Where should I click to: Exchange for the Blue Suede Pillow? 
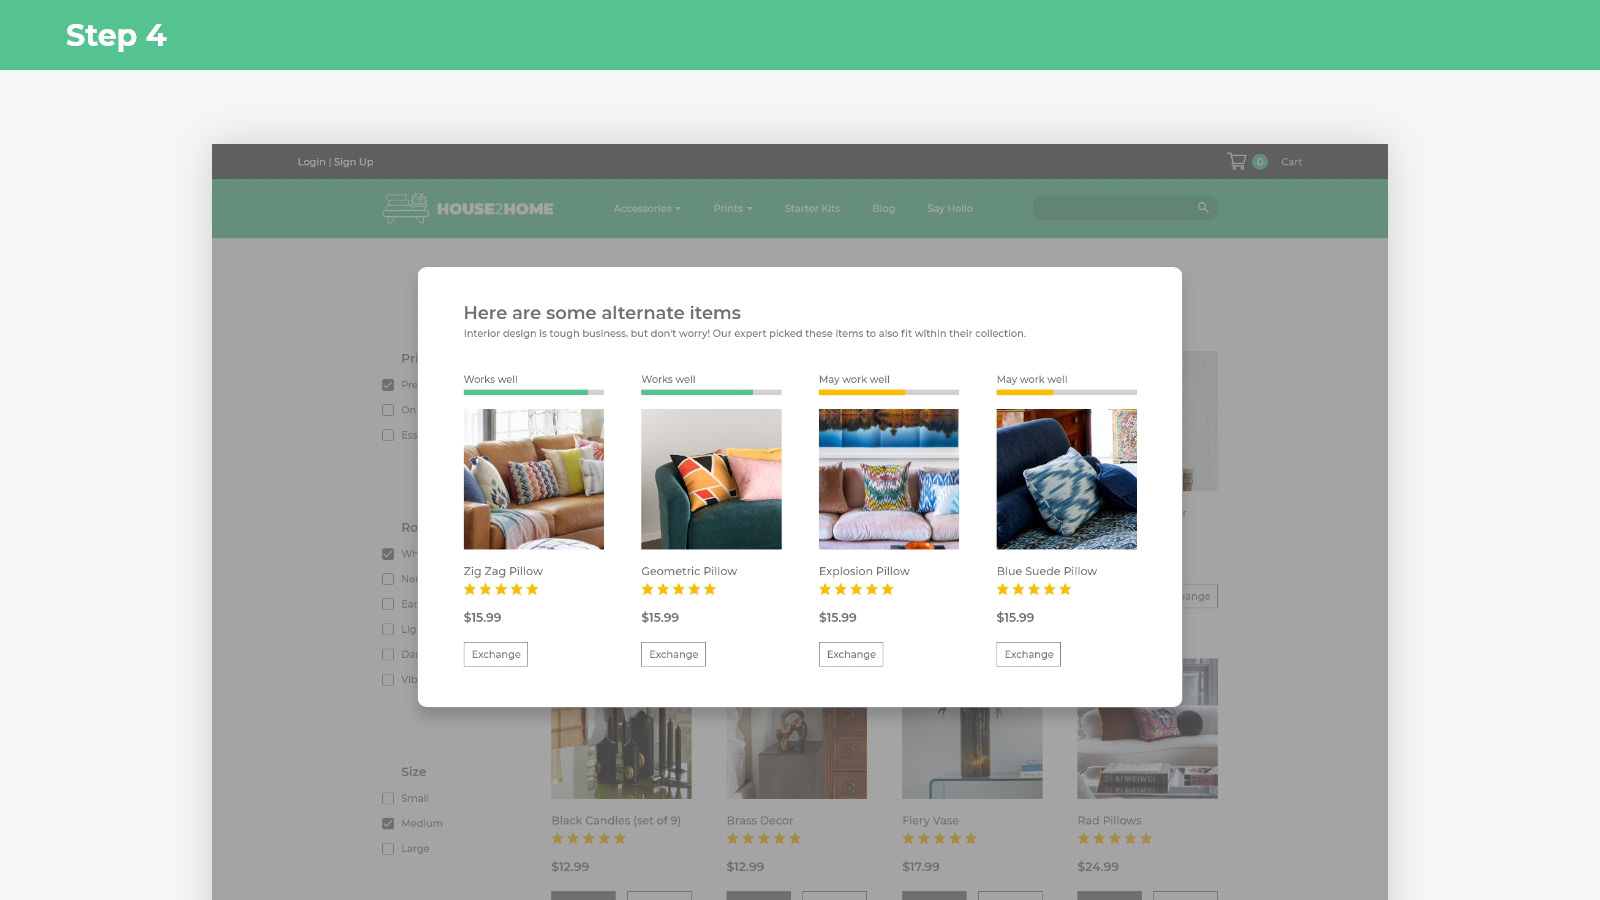(x=1029, y=654)
